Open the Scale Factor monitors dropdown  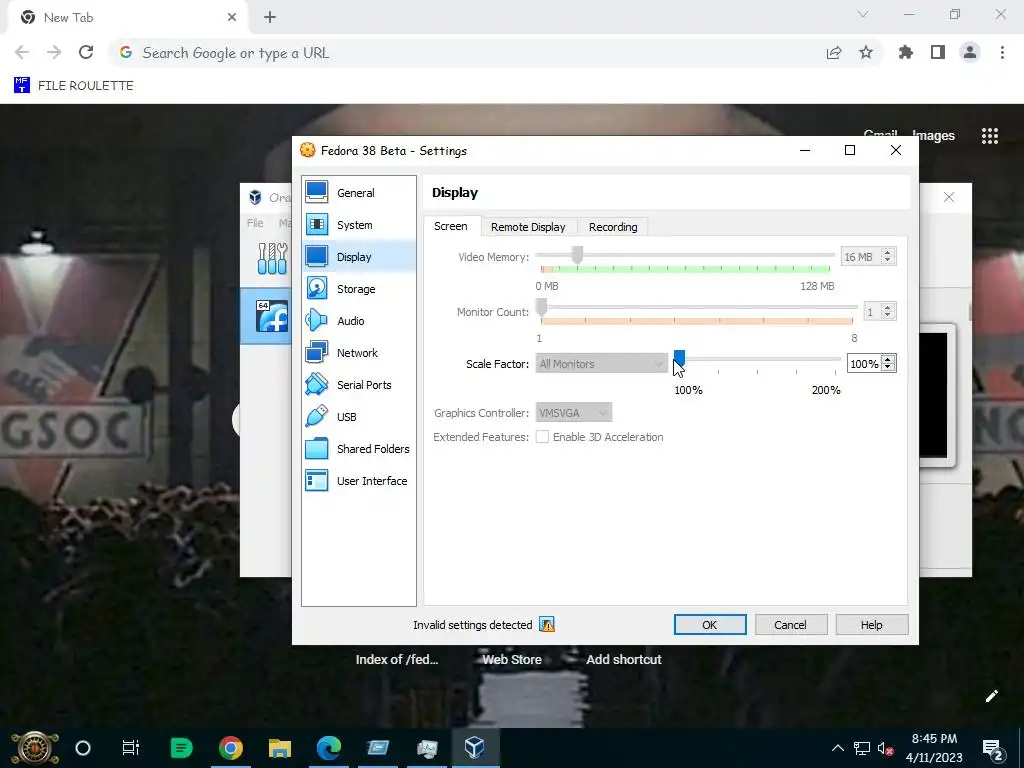[601, 364]
